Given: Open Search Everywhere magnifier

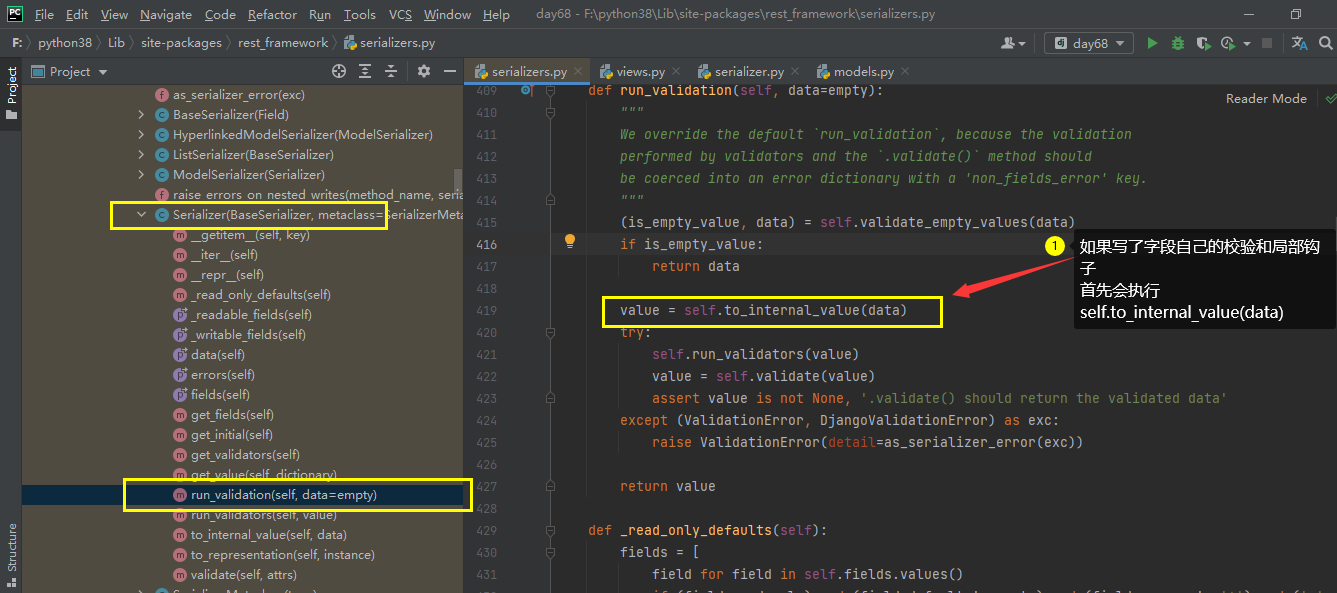Looking at the screenshot, I should pyautogui.click(x=1325, y=43).
